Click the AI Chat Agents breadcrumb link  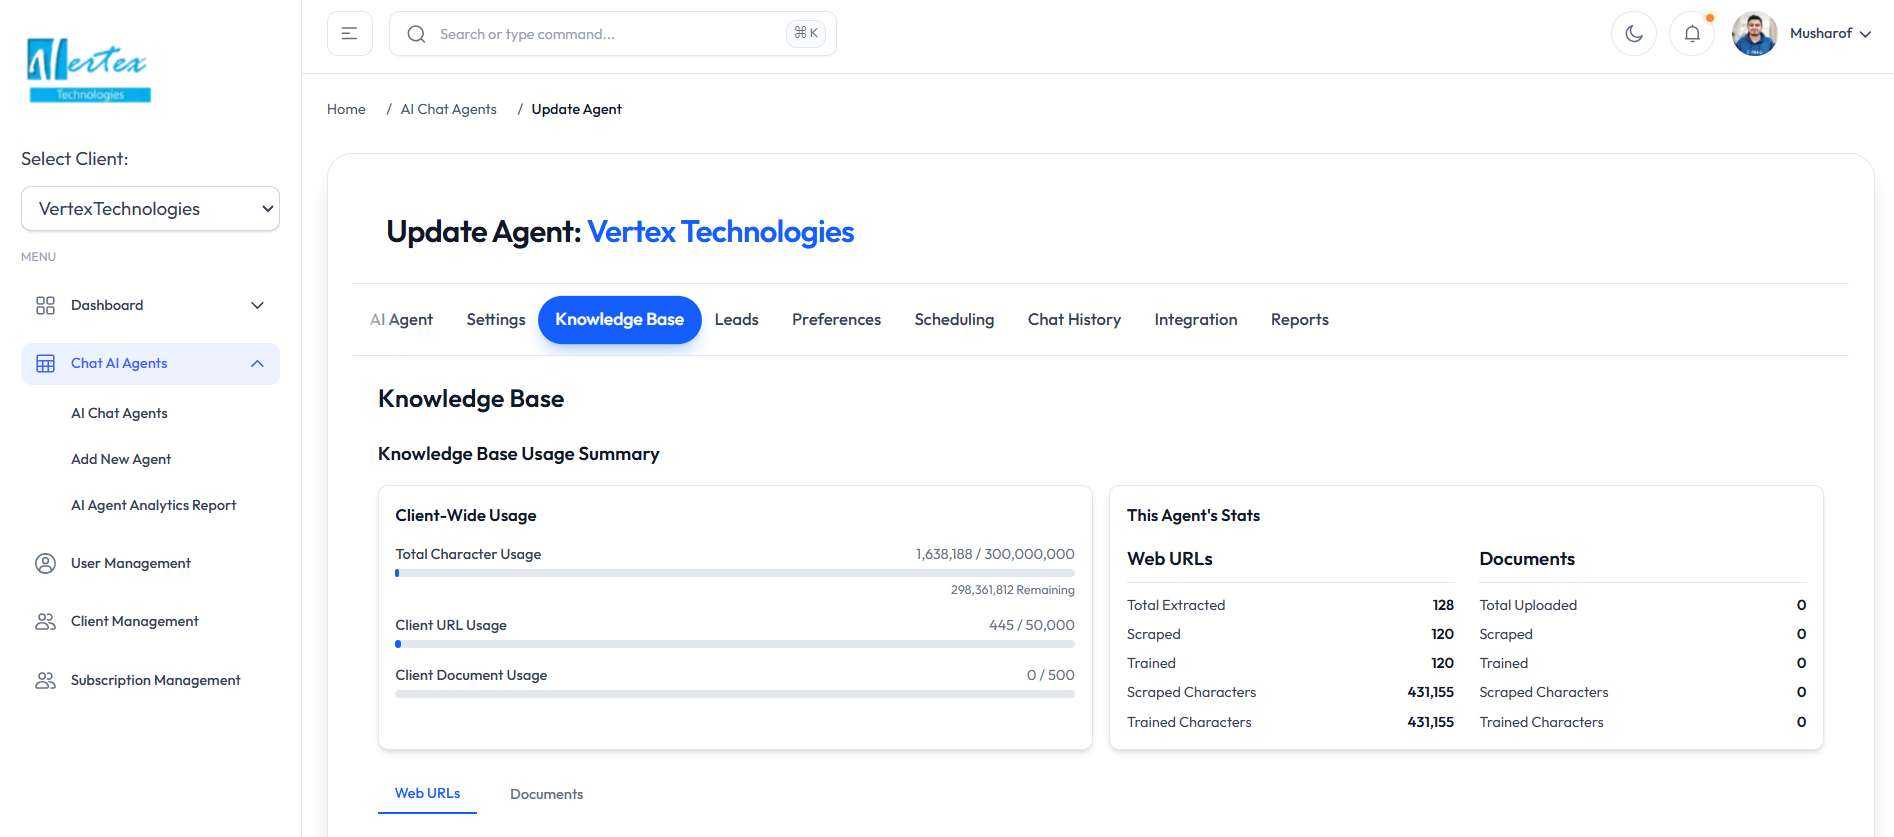[x=448, y=109]
